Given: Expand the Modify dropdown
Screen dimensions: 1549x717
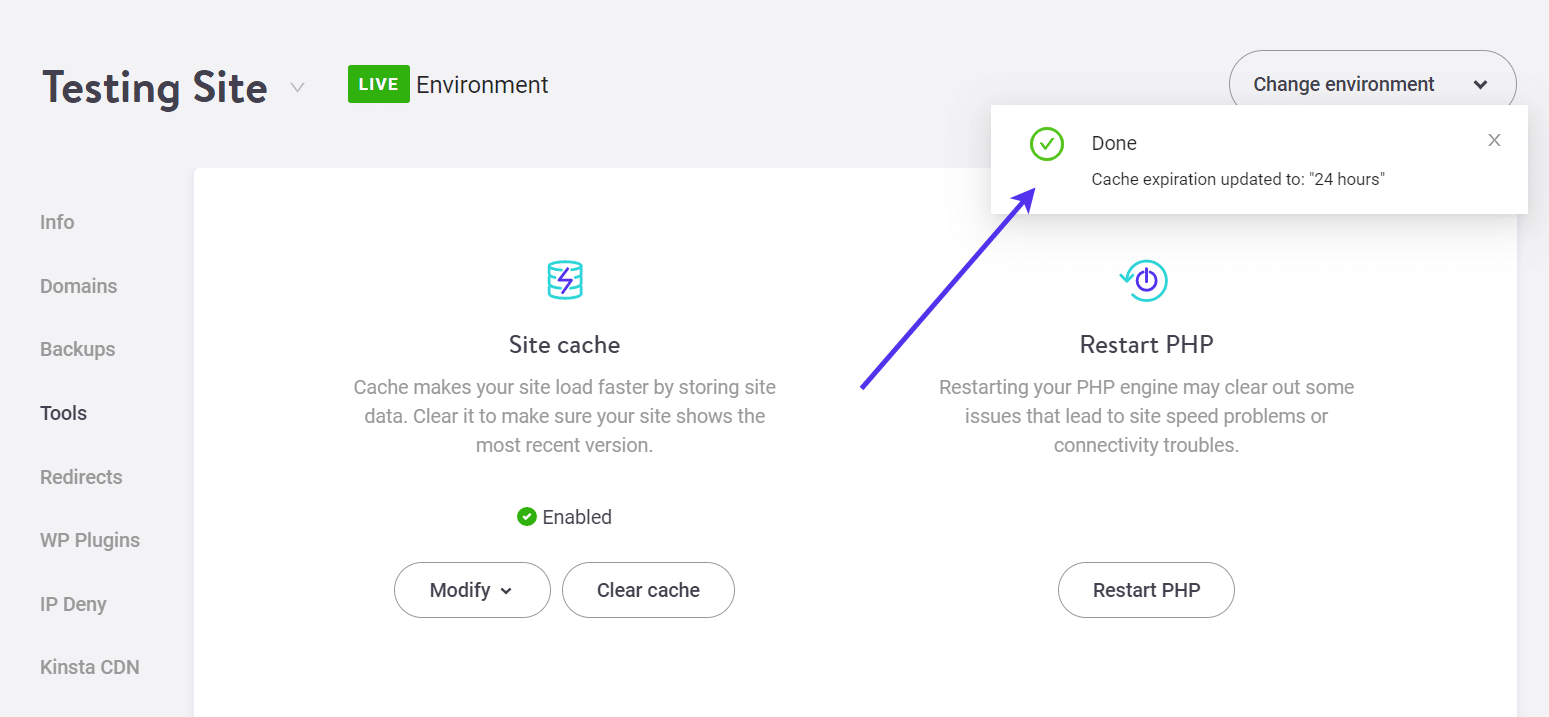Looking at the screenshot, I should (472, 590).
